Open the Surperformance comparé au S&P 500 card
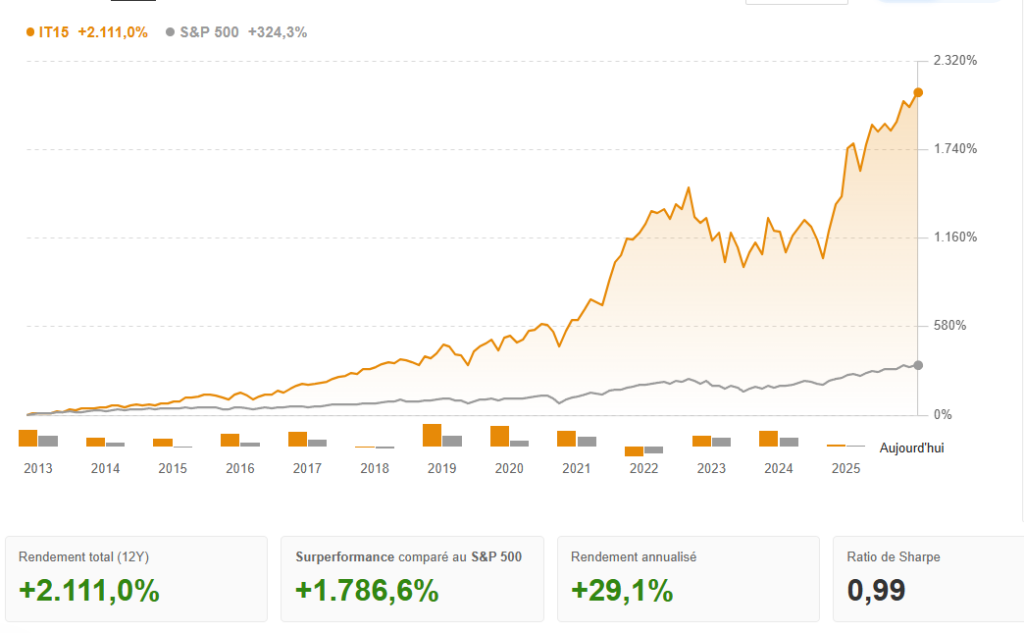 pos(412,579)
